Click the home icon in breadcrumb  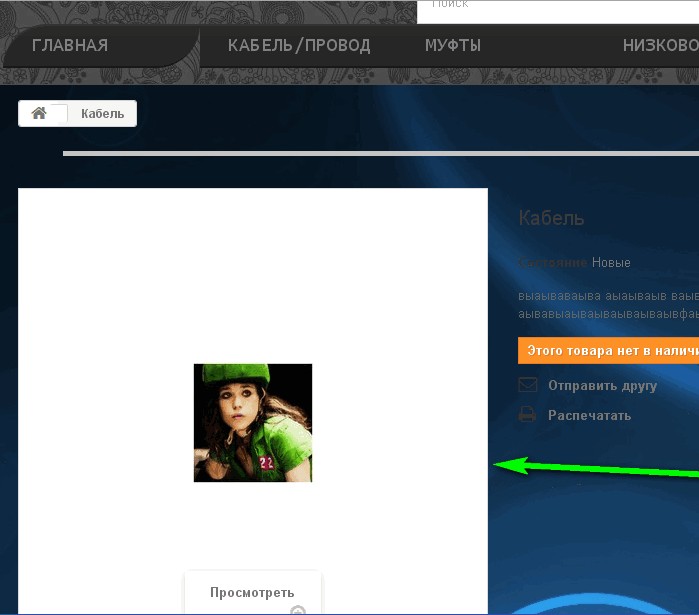pos(39,113)
